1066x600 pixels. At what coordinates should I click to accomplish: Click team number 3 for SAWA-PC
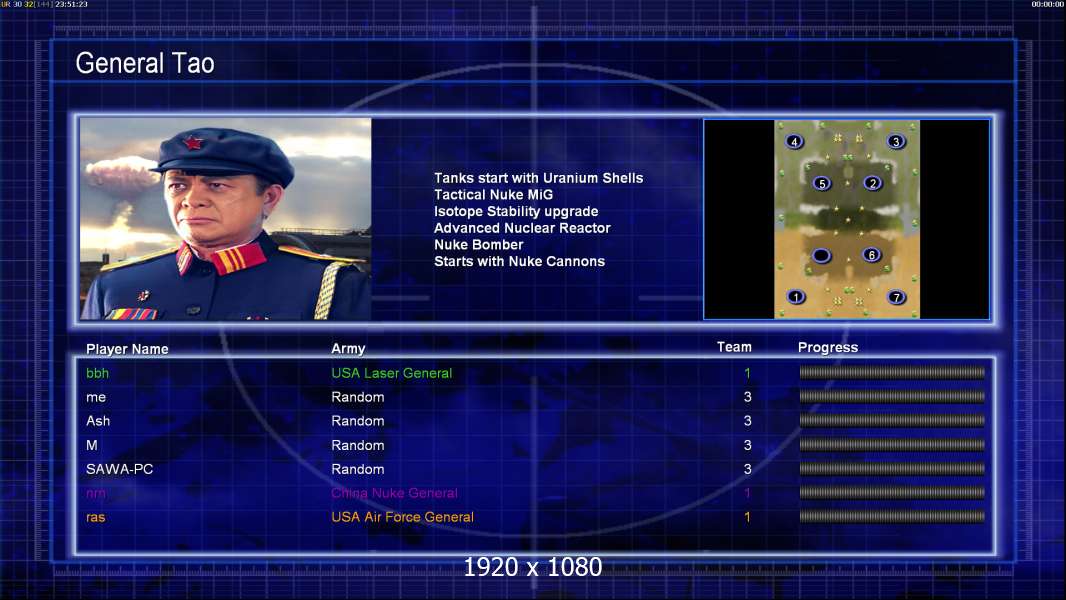click(747, 469)
